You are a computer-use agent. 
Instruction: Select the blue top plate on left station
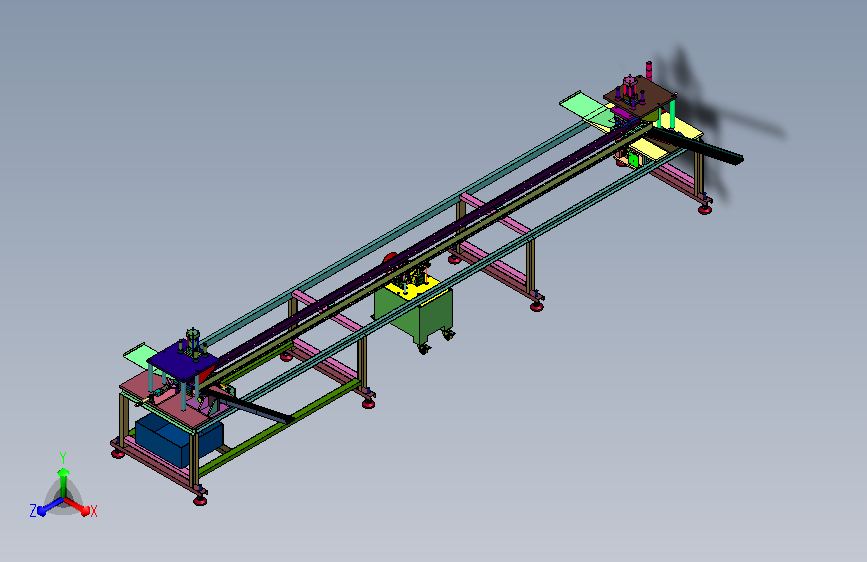[x=181, y=362]
